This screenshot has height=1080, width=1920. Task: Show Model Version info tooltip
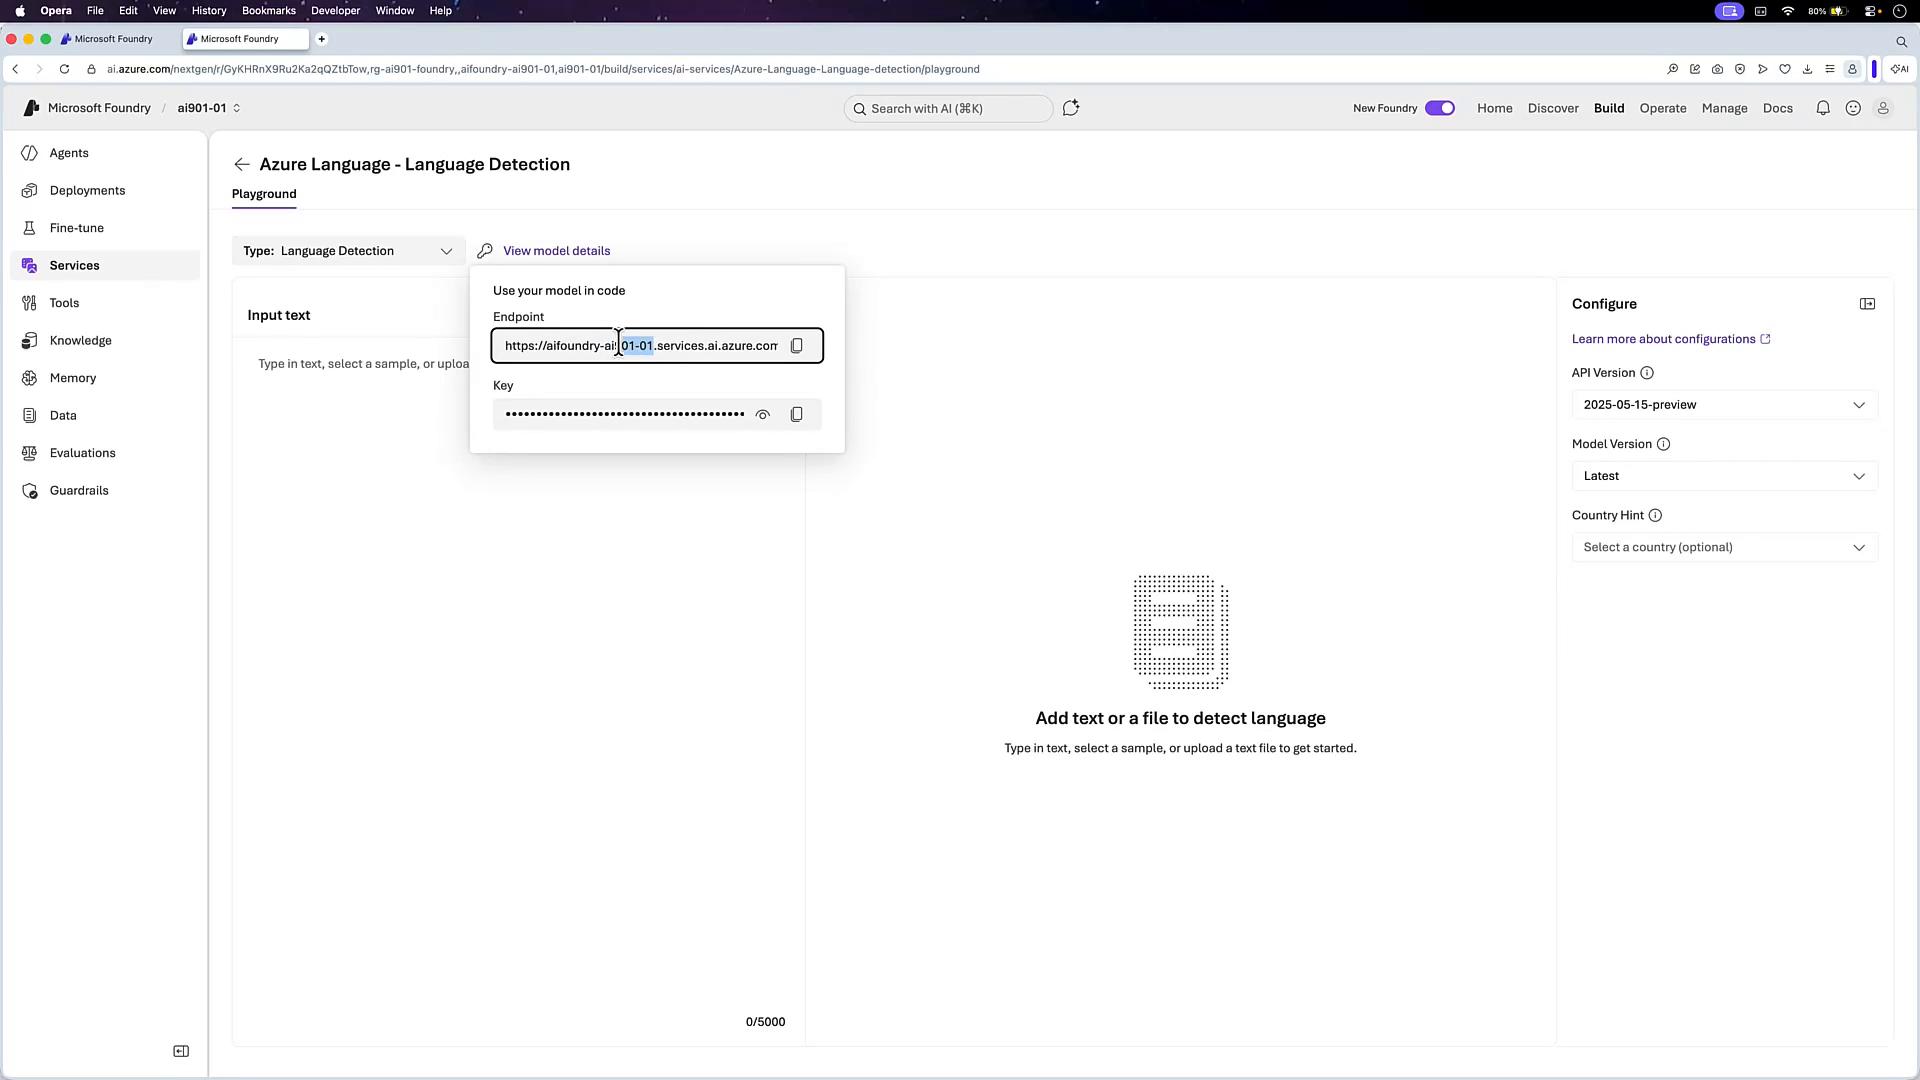[1664, 444]
